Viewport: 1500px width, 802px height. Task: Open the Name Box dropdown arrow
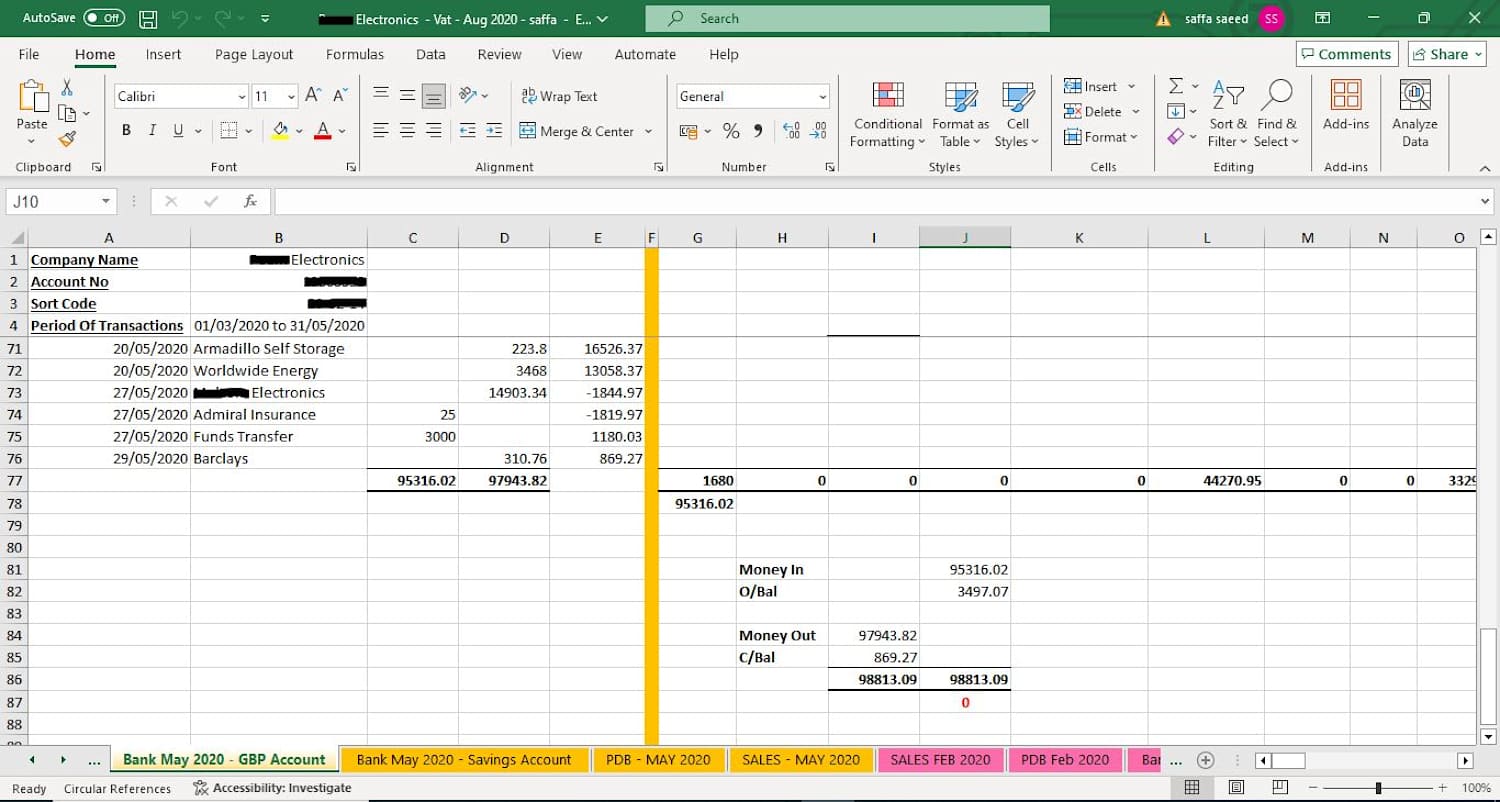pyautogui.click(x=105, y=201)
